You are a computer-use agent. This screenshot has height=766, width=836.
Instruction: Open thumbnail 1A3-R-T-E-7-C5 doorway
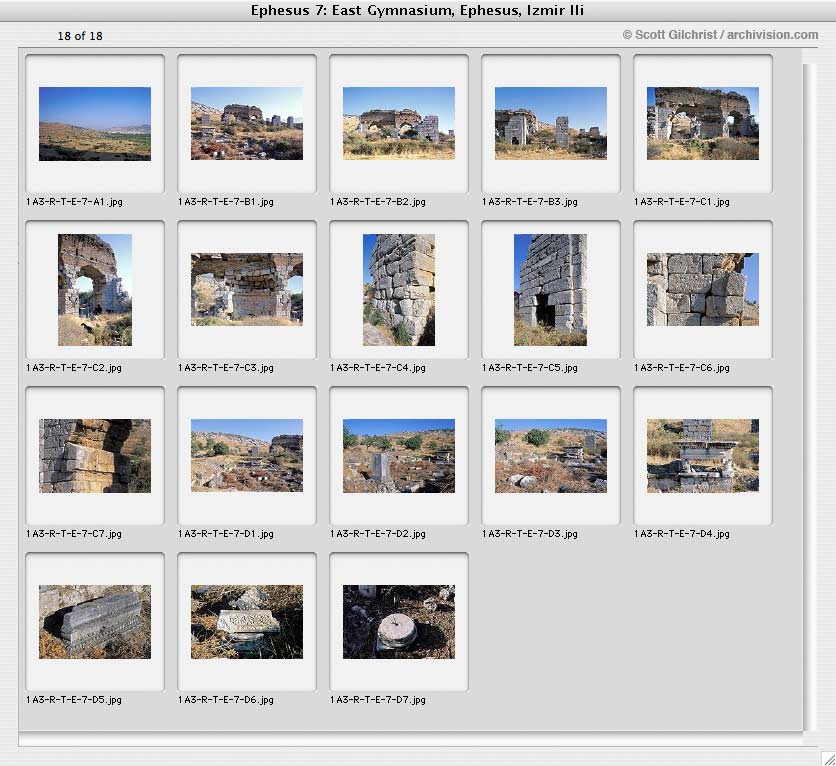(551, 290)
